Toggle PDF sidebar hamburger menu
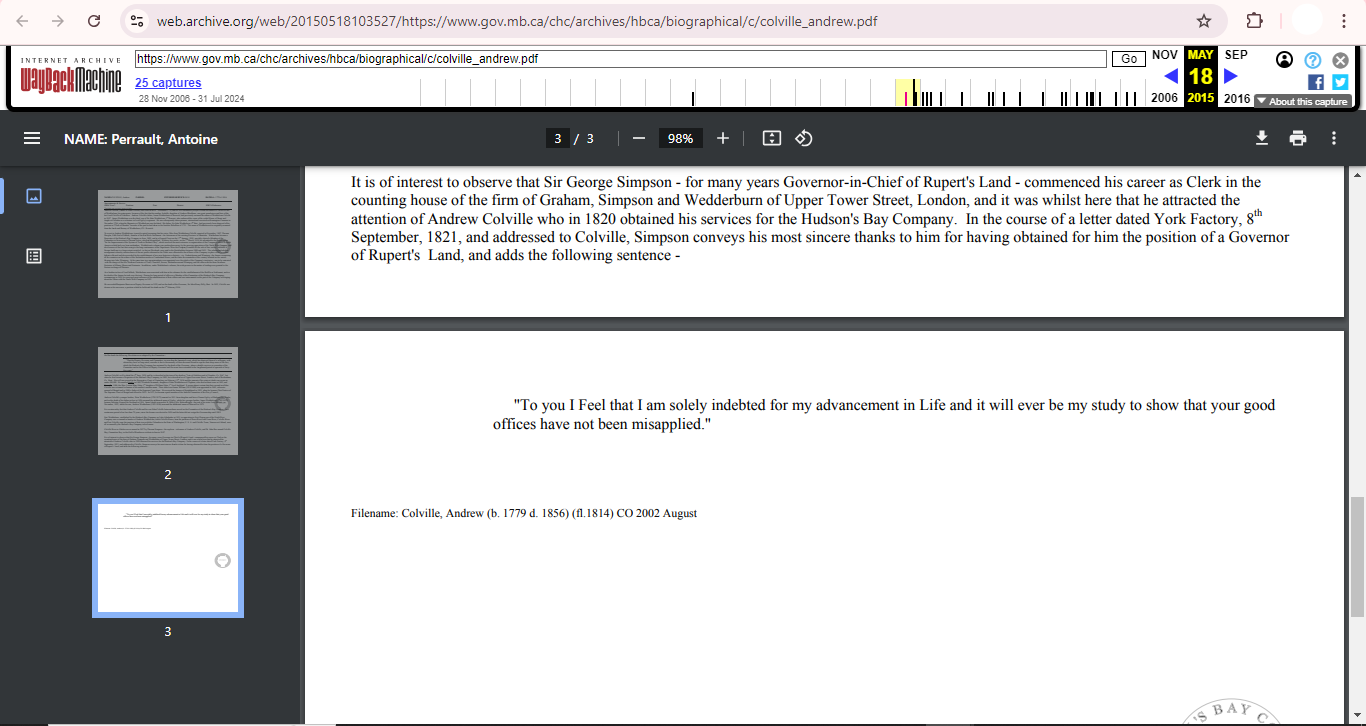 click(x=32, y=138)
